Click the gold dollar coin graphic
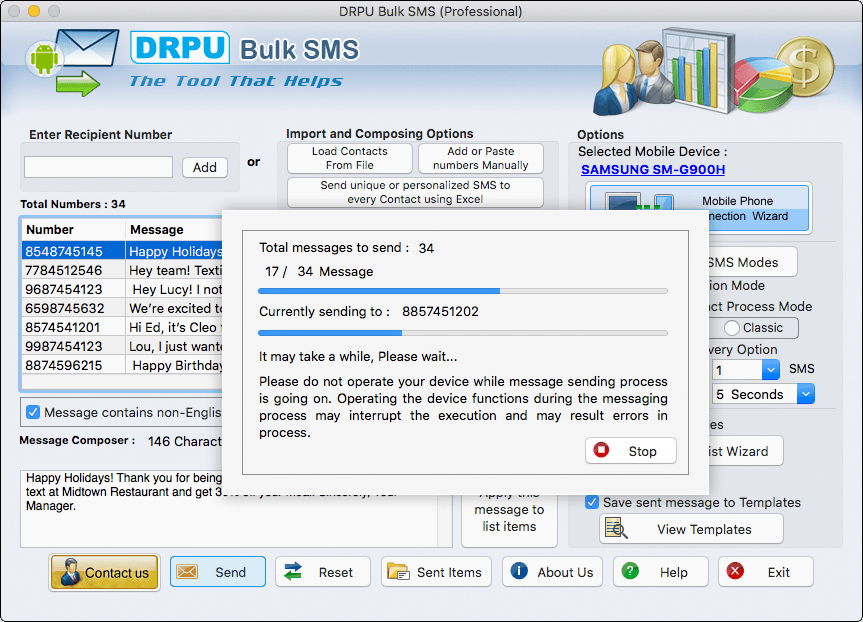The image size is (863, 622). pyautogui.click(x=805, y=68)
